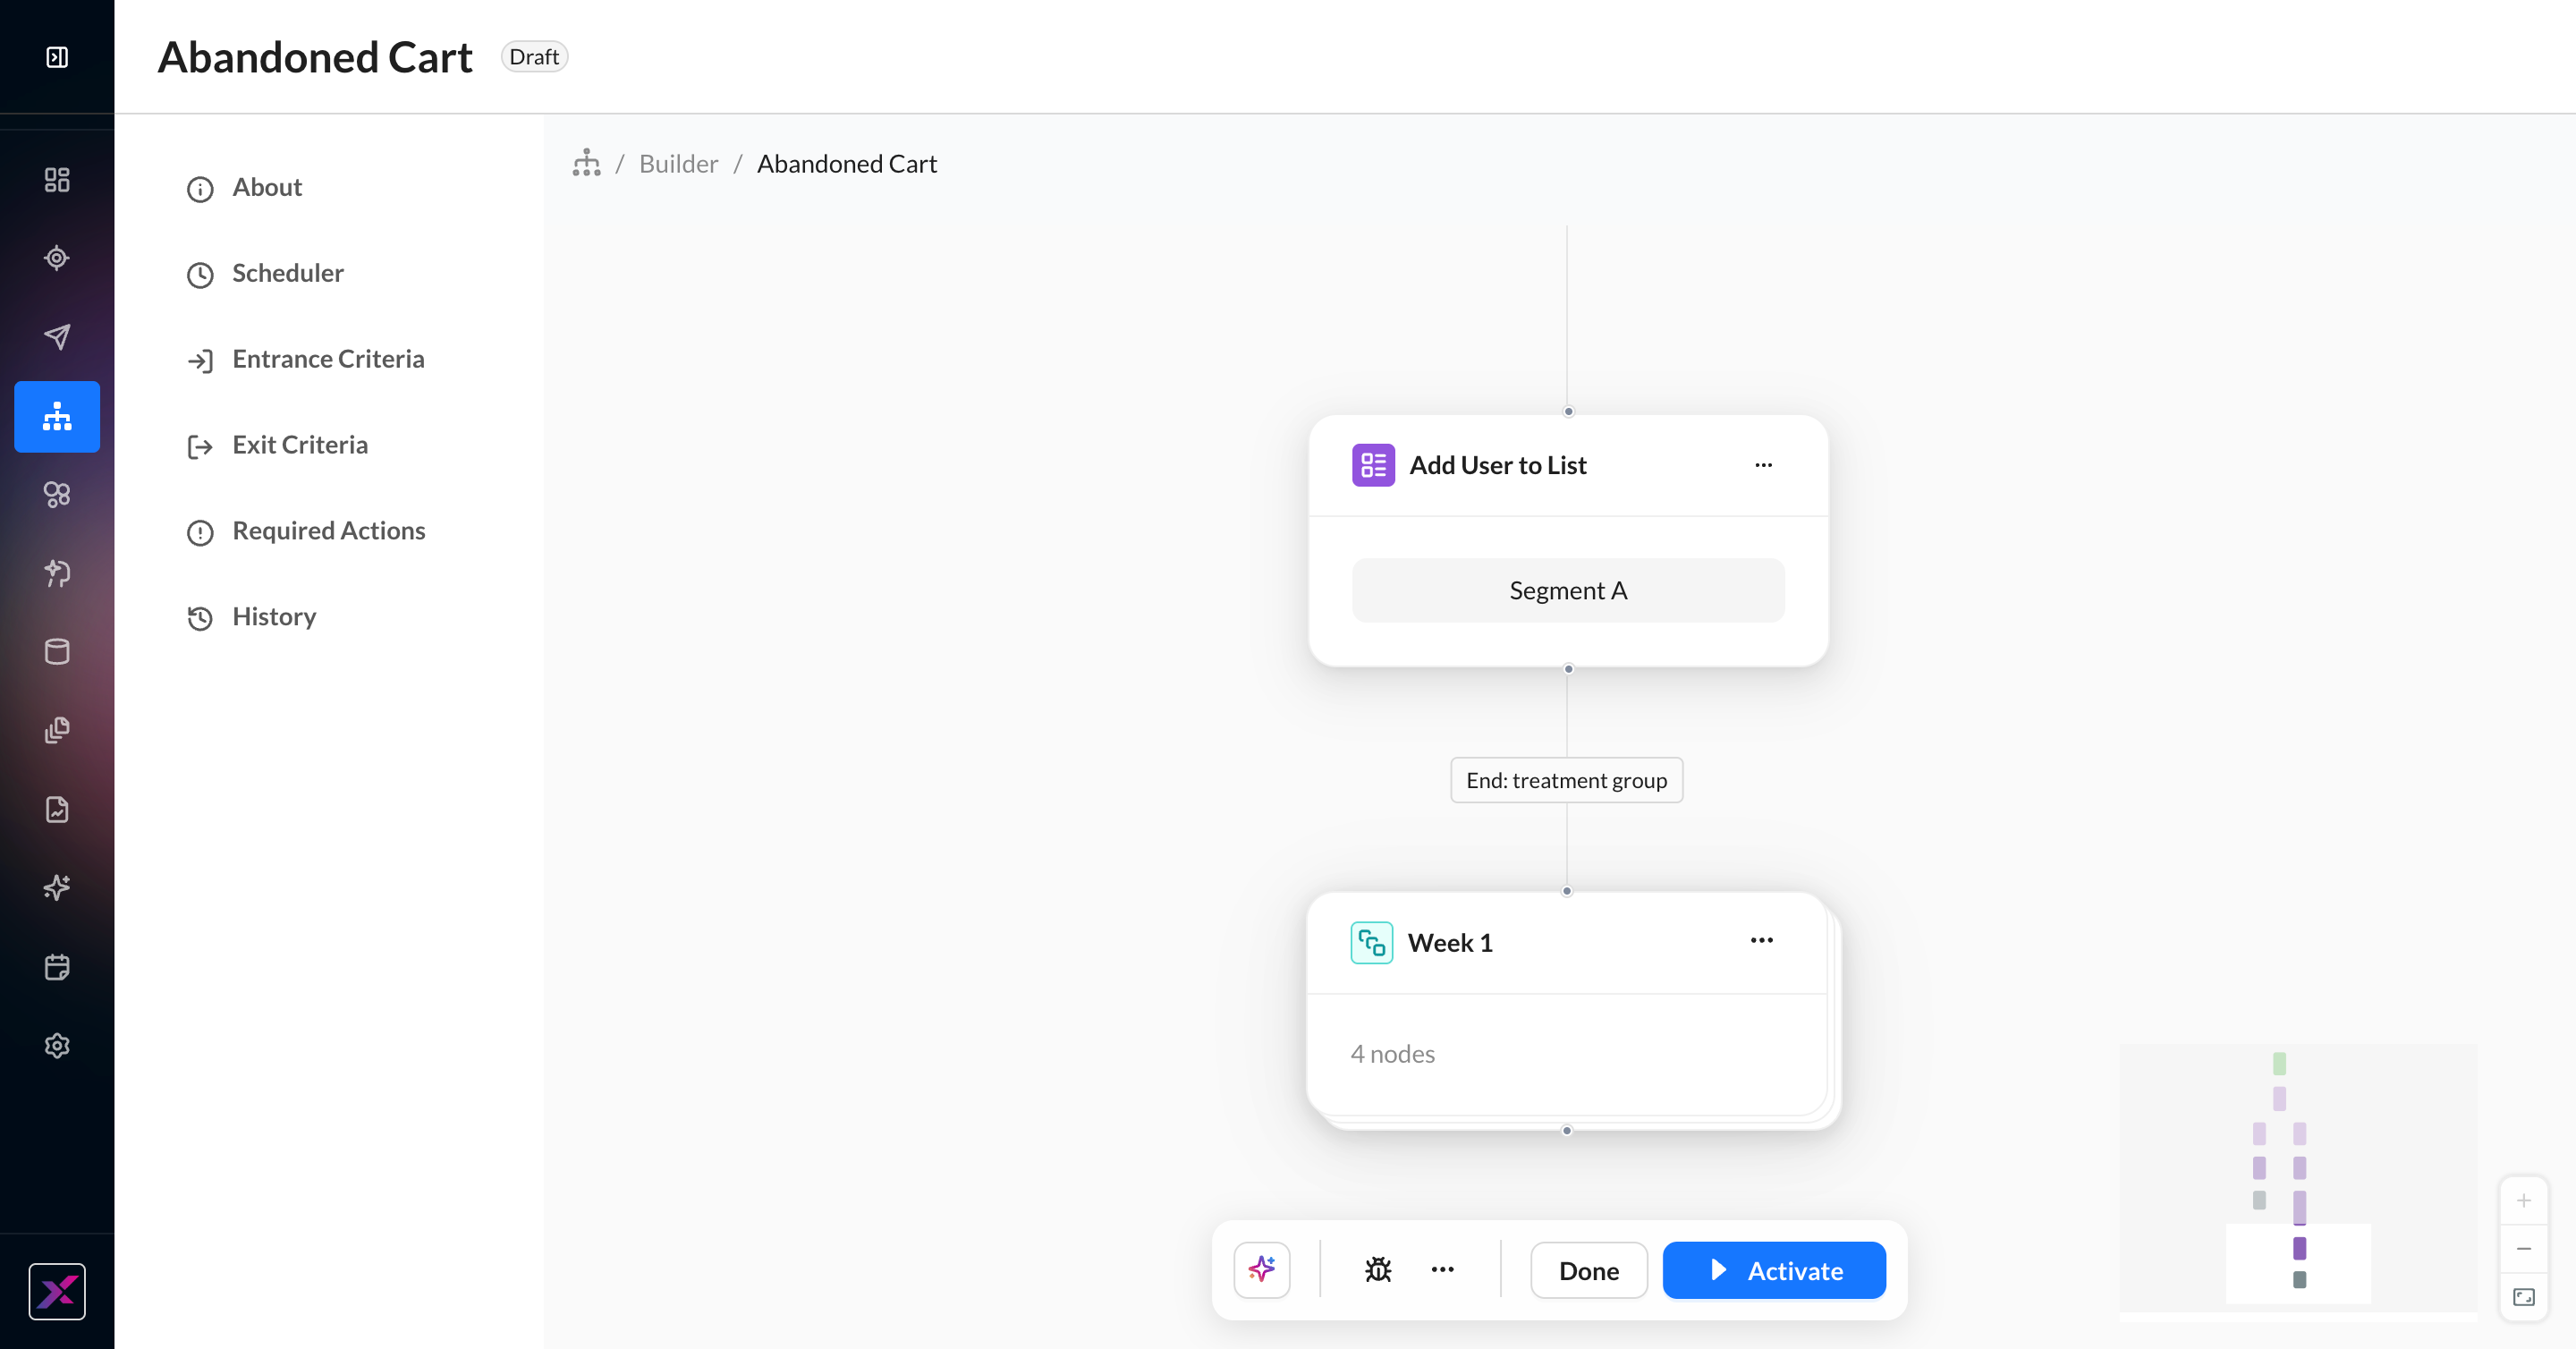Click the Add User to List node icon

(1373, 465)
